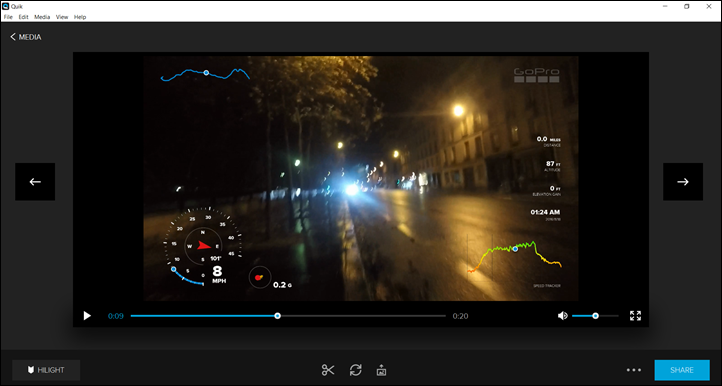Add a HiLight tag
Image resolution: width=722 pixels, height=386 pixels.
(46, 370)
